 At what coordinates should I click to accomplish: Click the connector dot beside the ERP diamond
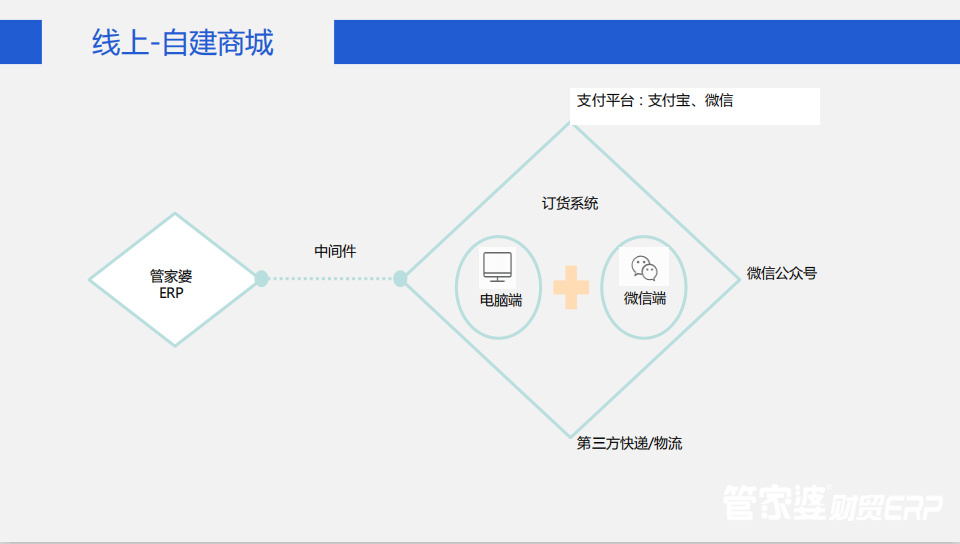click(261, 278)
